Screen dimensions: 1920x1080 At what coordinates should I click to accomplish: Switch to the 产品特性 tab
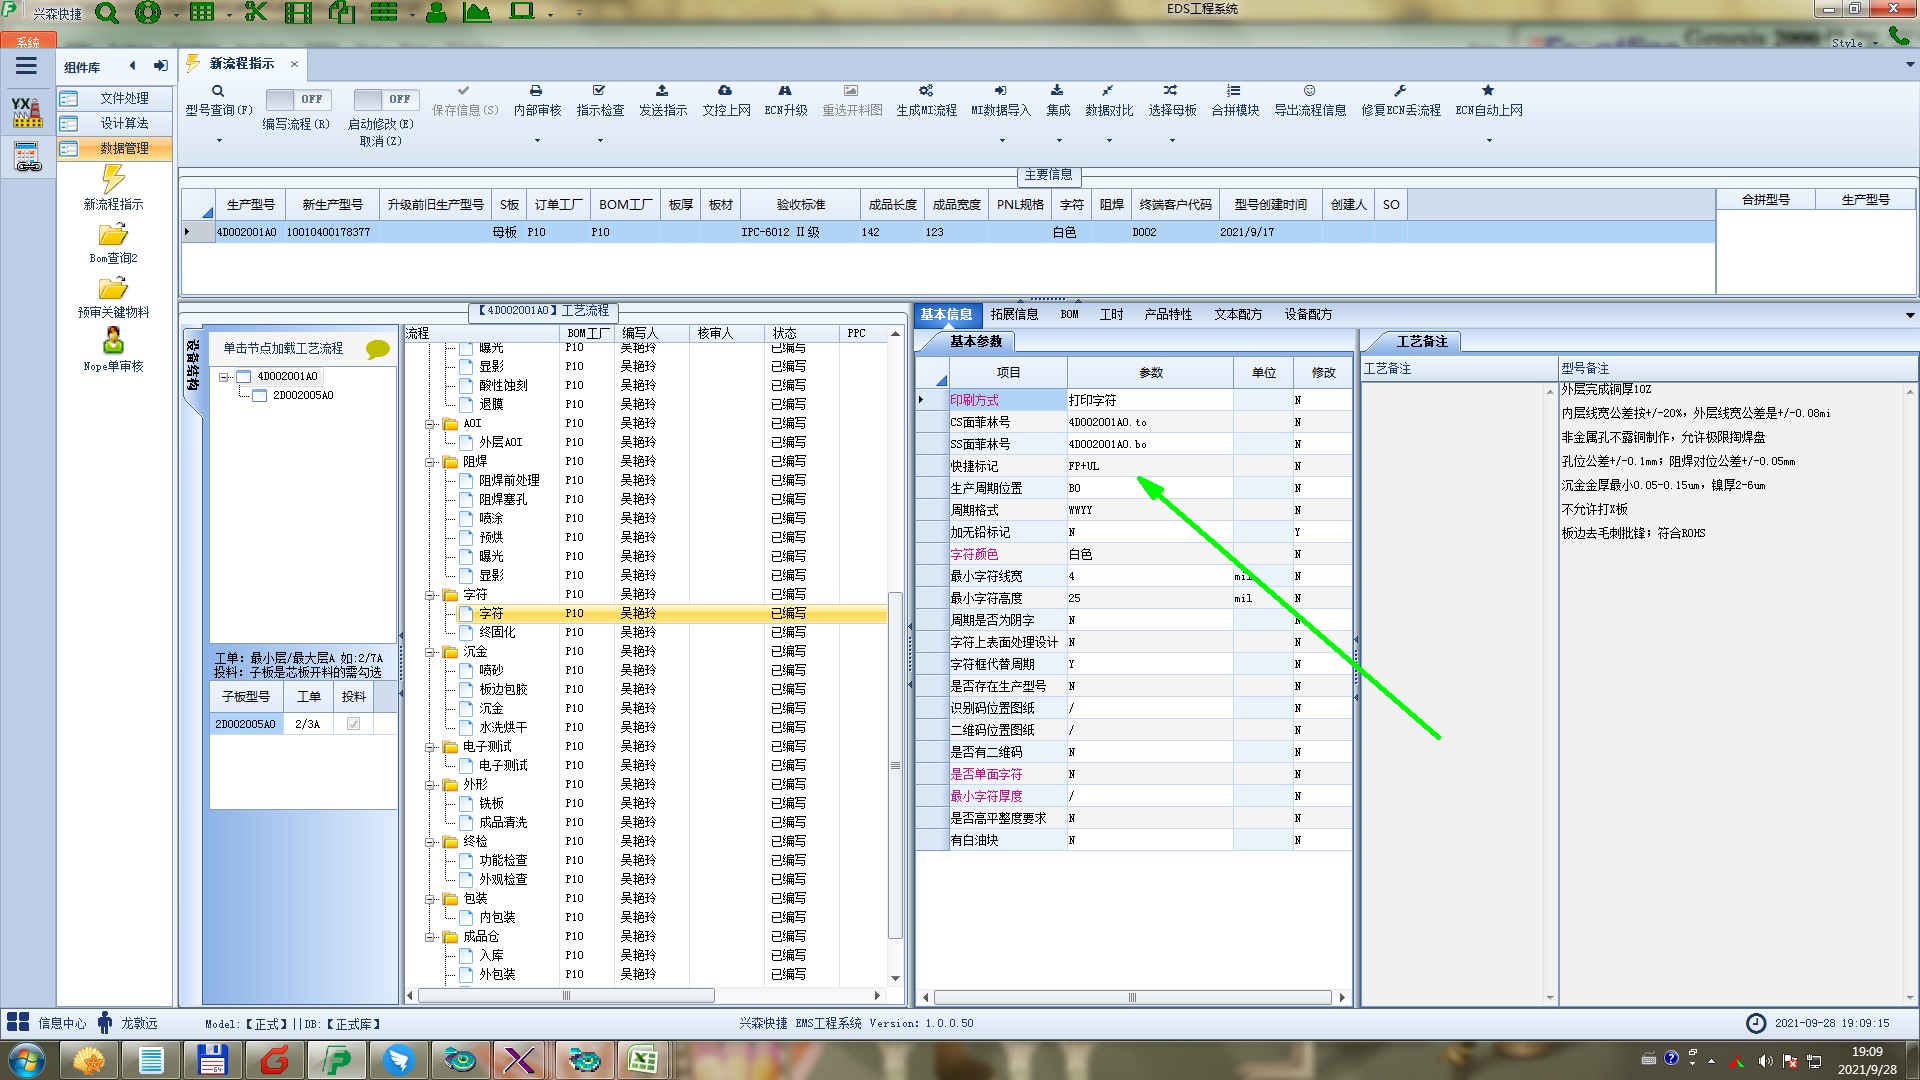[x=1168, y=314]
